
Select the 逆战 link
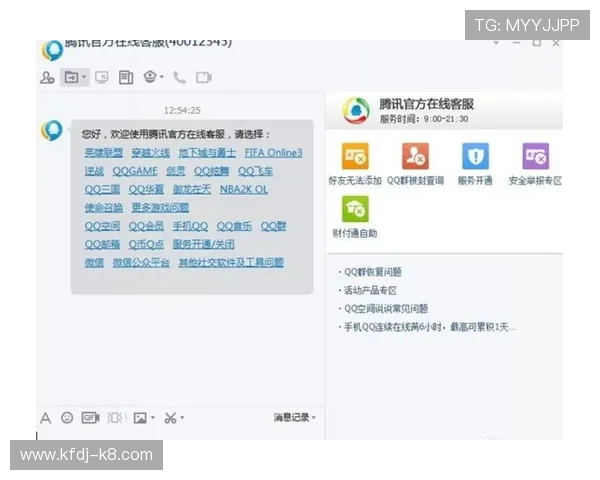click(94, 171)
